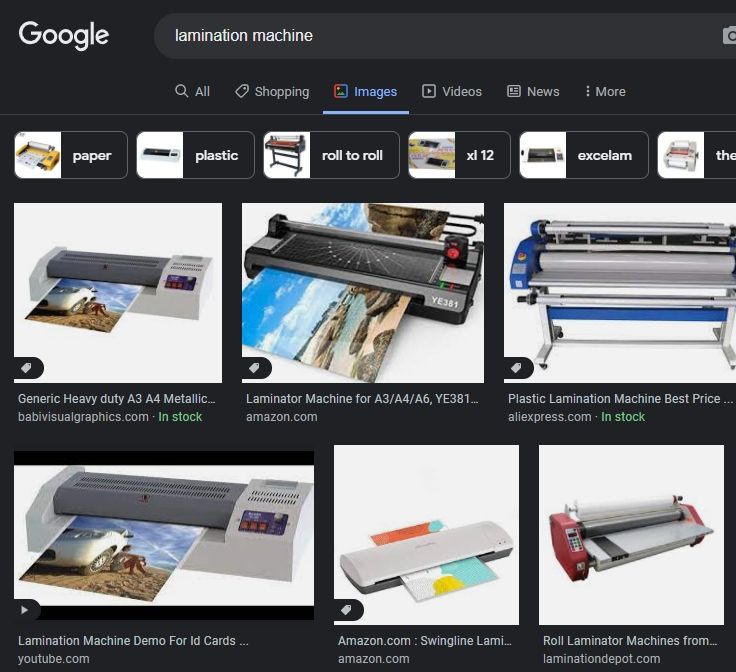Click product tag icon on Swingline image
Image resolution: width=736 pixels, height=672 pixels.
point(346,611)
